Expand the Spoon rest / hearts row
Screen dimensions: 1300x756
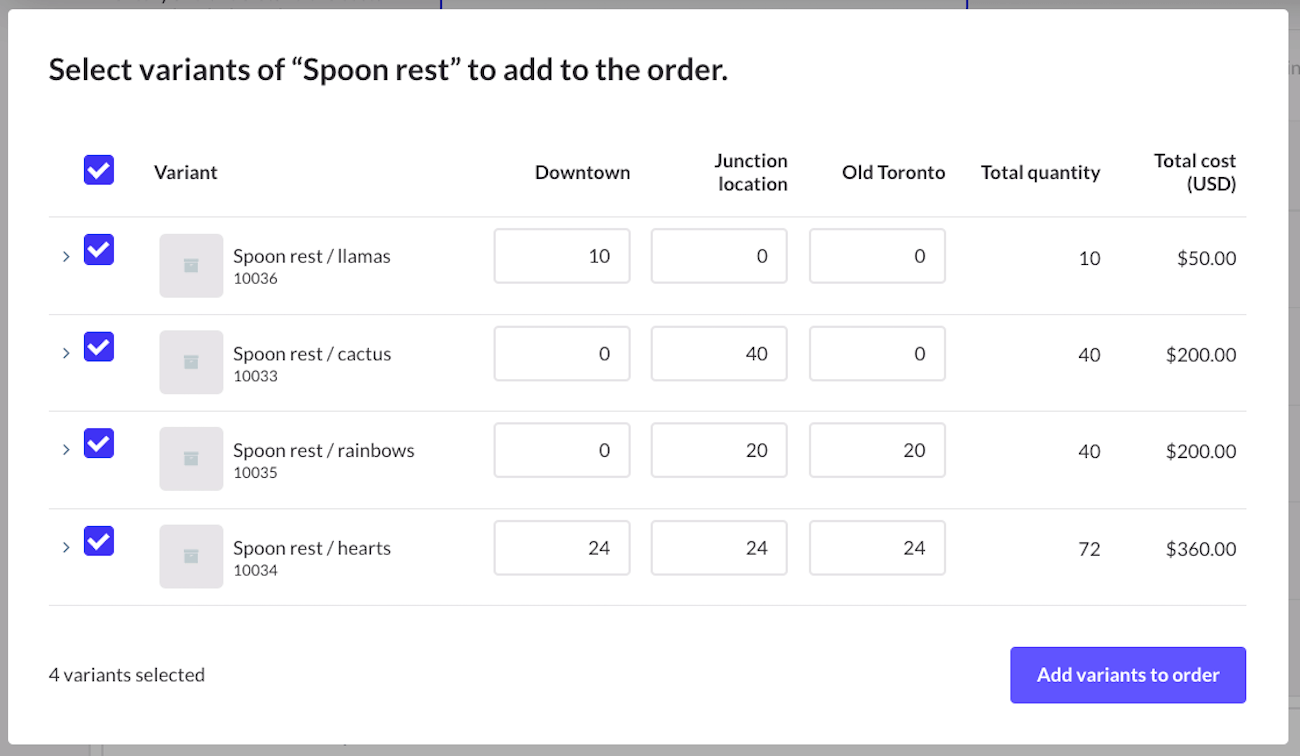(65, 547)
